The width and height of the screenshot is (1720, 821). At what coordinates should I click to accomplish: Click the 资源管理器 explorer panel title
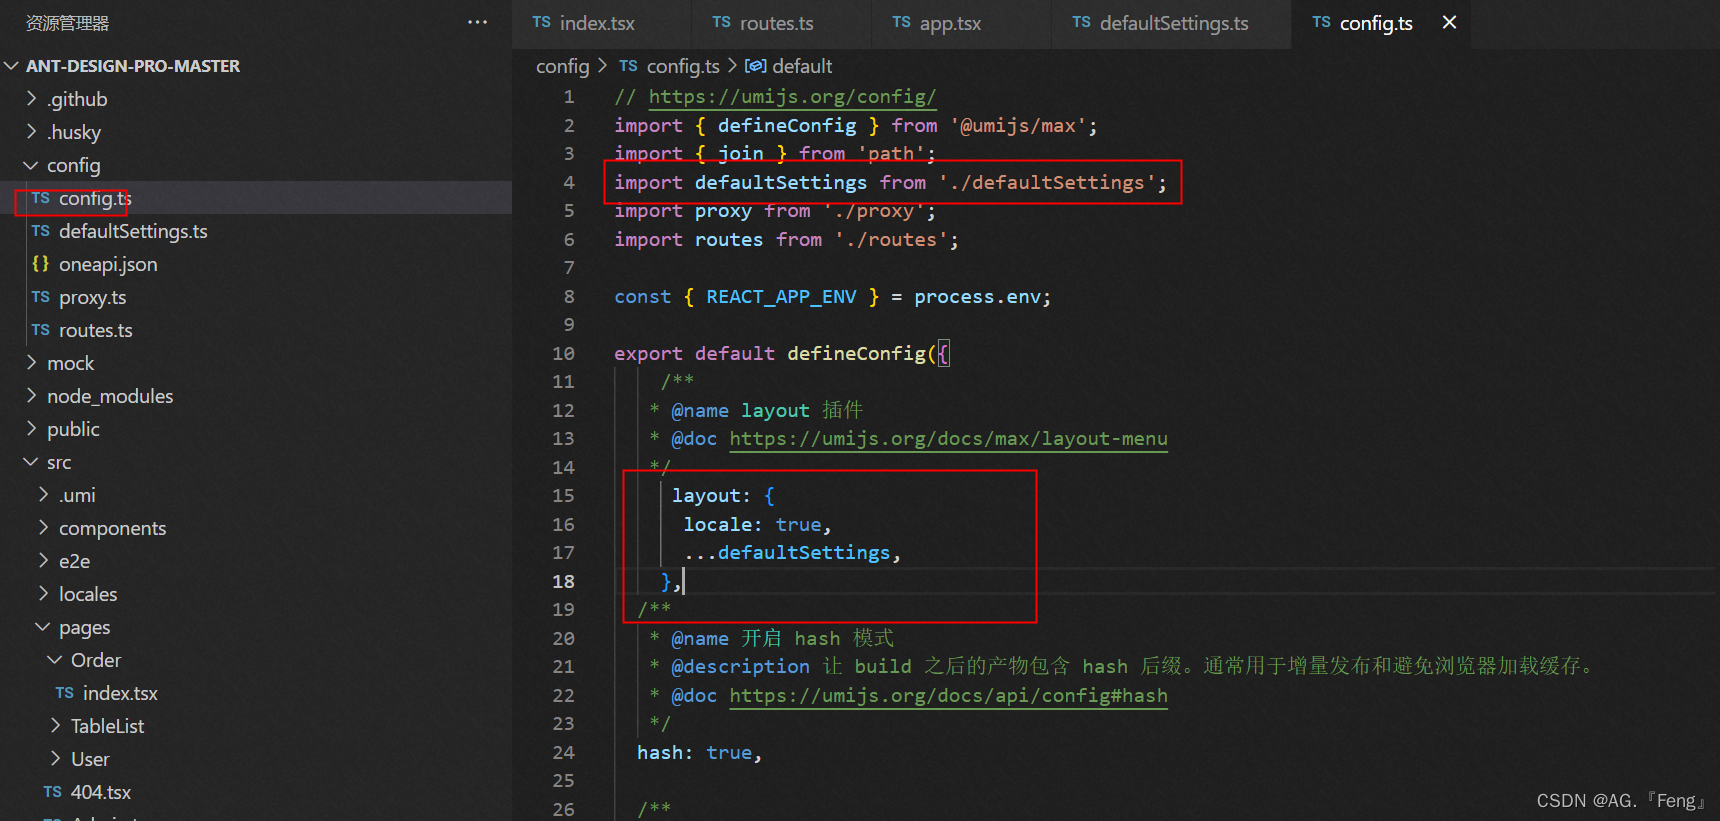(x=67, y=23)
